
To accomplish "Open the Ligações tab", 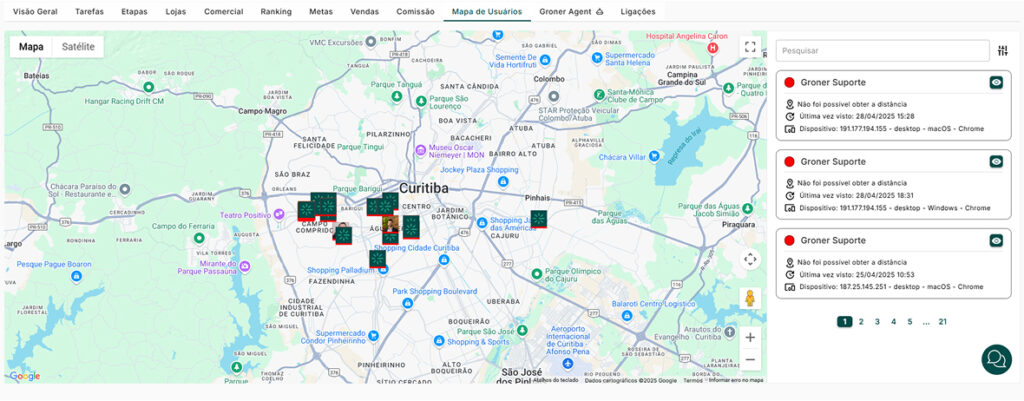I will pyautogui.click(x=640, y=11).
